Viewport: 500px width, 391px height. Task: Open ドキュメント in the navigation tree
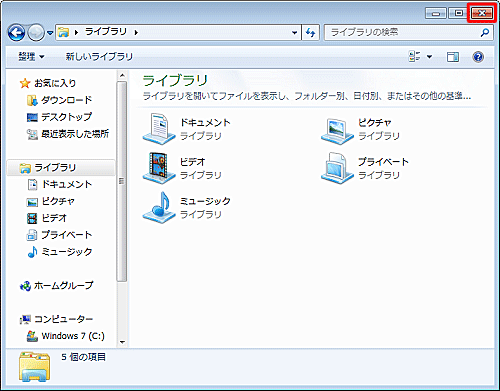(x=67, y=184)
